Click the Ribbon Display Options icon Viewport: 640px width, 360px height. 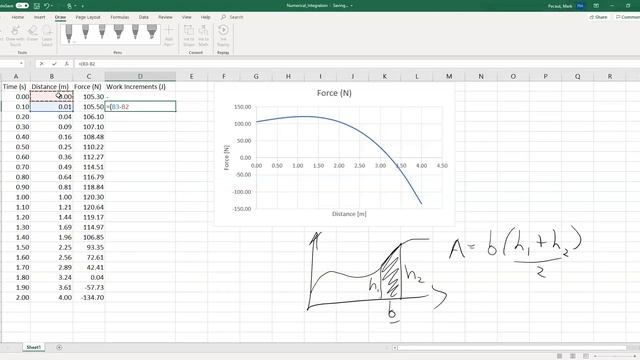click(x=596, y=6)
